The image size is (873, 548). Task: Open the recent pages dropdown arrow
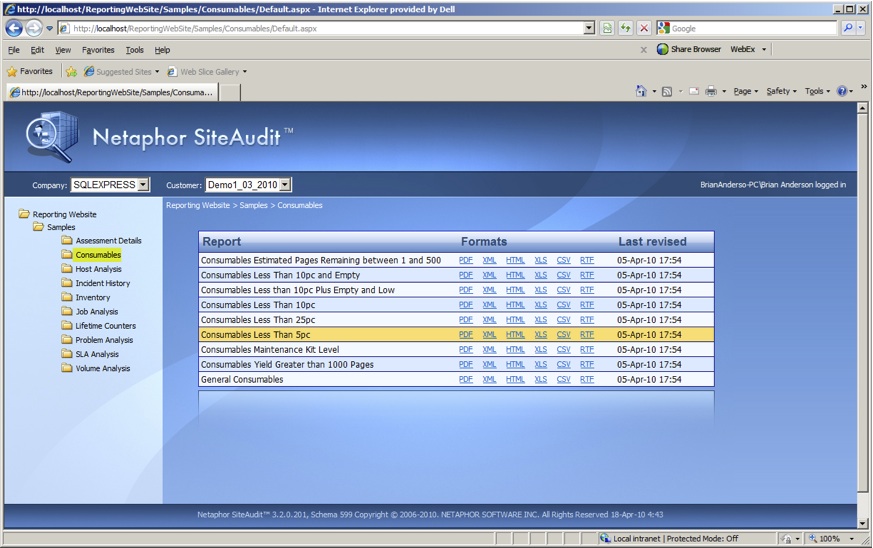[50, 28]
